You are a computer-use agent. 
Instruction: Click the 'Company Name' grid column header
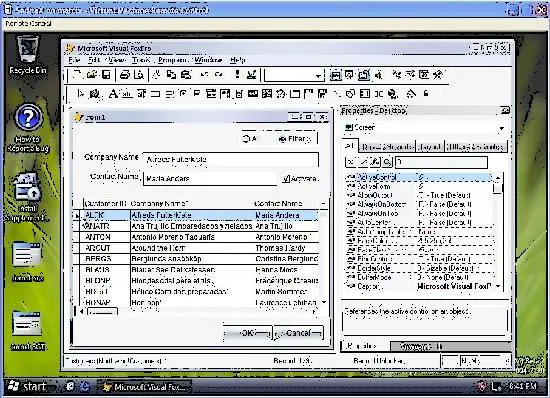192,204
